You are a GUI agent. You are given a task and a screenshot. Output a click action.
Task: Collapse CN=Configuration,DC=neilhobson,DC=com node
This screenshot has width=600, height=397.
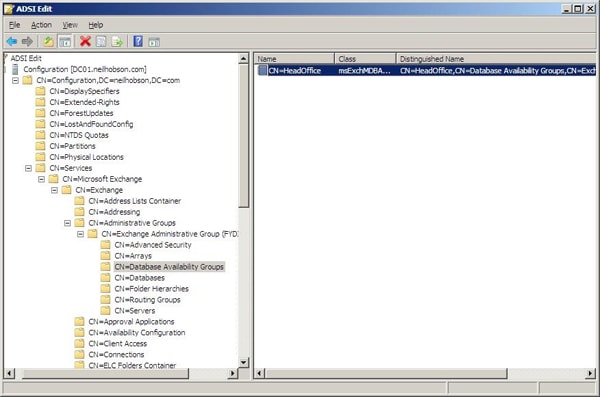pyautogui.click(x=15, y=80)
